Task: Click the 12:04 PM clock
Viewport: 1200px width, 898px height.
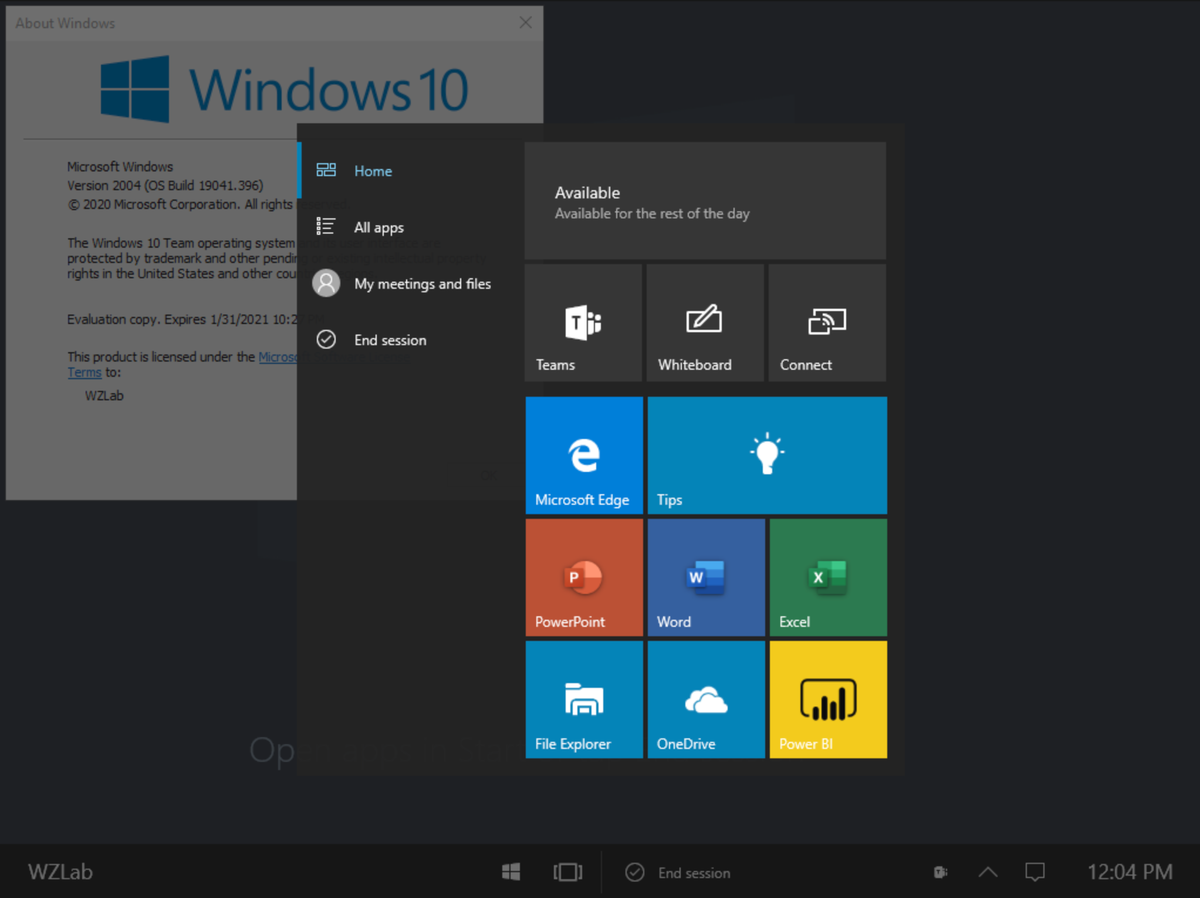Action: 1130,872
